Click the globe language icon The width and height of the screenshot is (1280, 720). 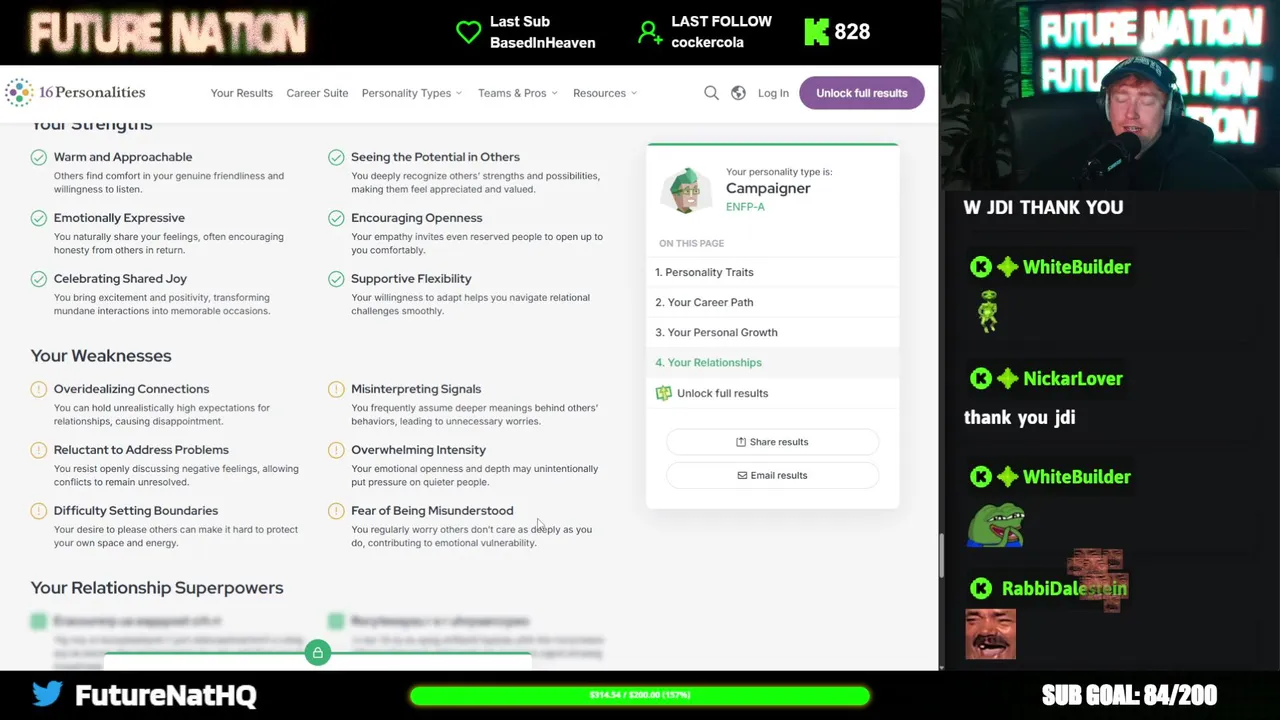[x=738, y=93]
